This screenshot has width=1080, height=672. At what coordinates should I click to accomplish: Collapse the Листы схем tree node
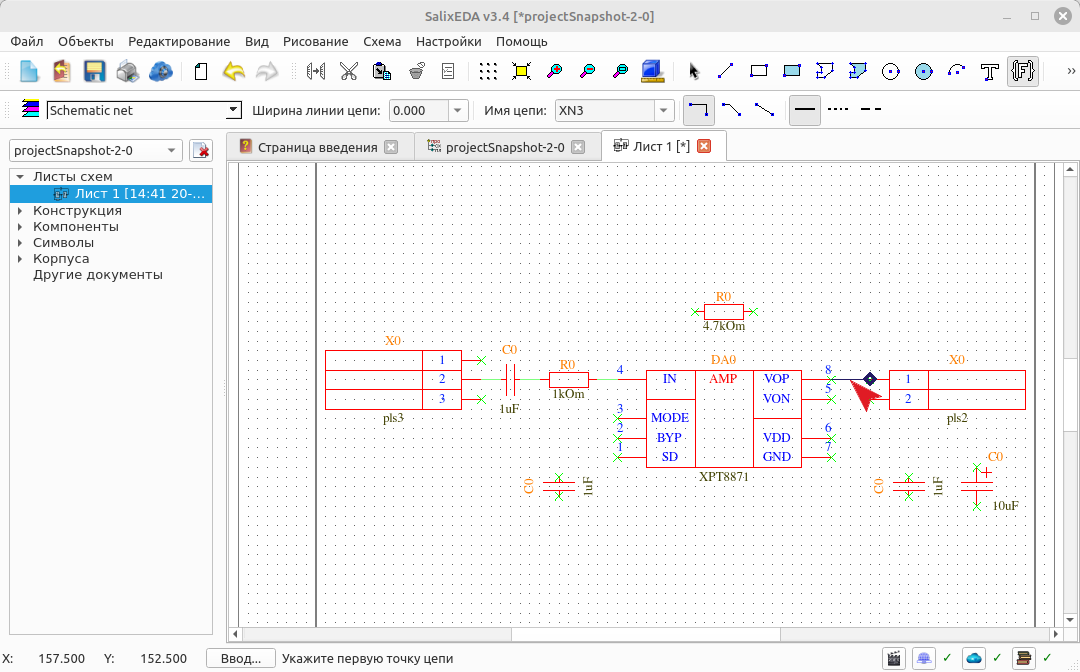[x=20, y=177]
